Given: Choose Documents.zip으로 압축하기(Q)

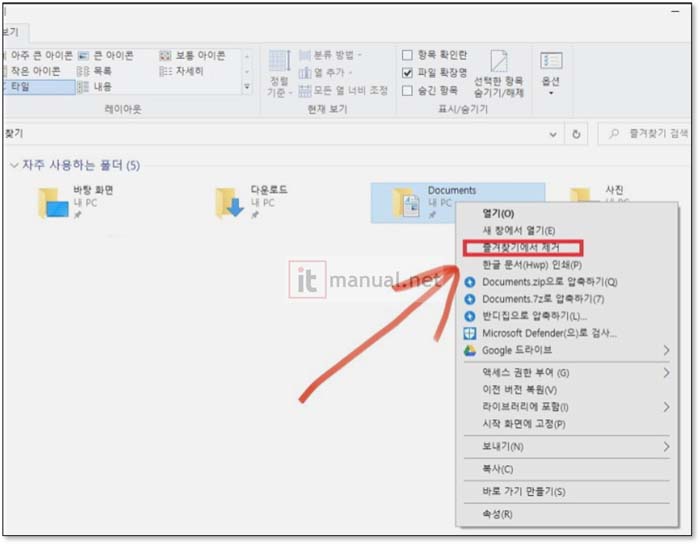Looking at the screenshot, I should pos(550,282).
